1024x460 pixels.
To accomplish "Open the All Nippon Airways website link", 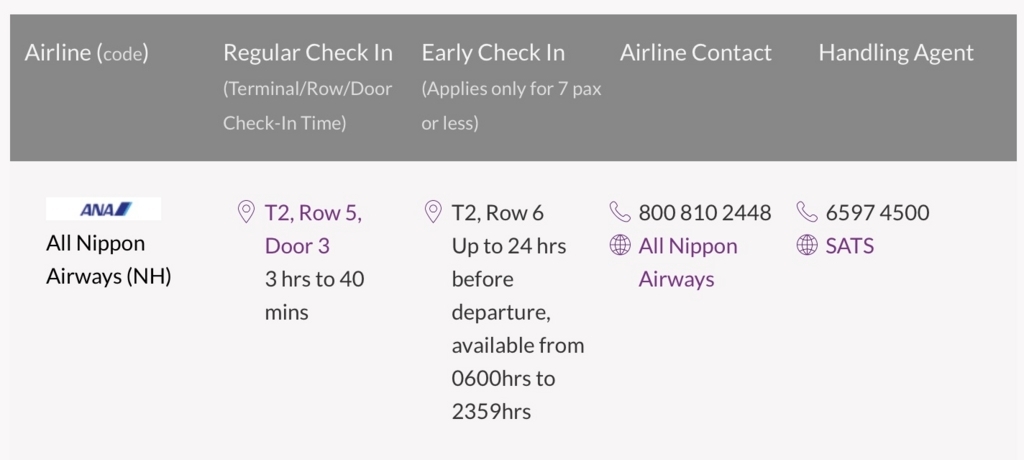I will (x=688, y=263).
